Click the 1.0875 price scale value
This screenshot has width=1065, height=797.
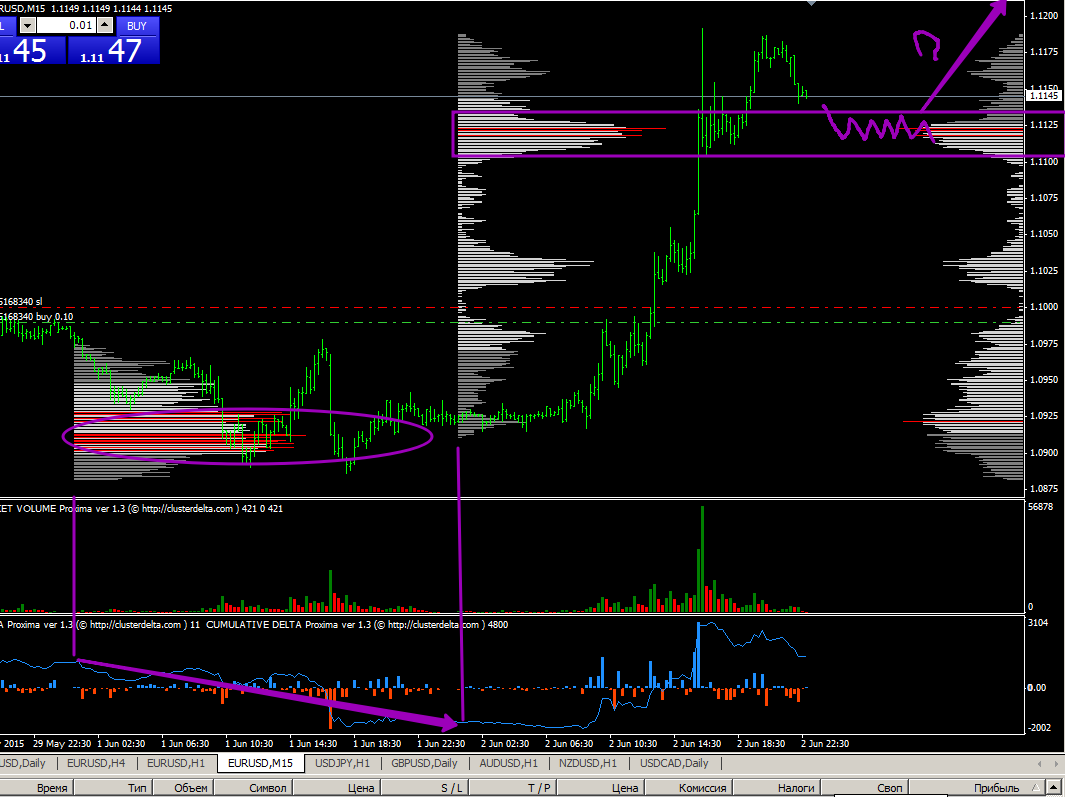pos(1043,489)
